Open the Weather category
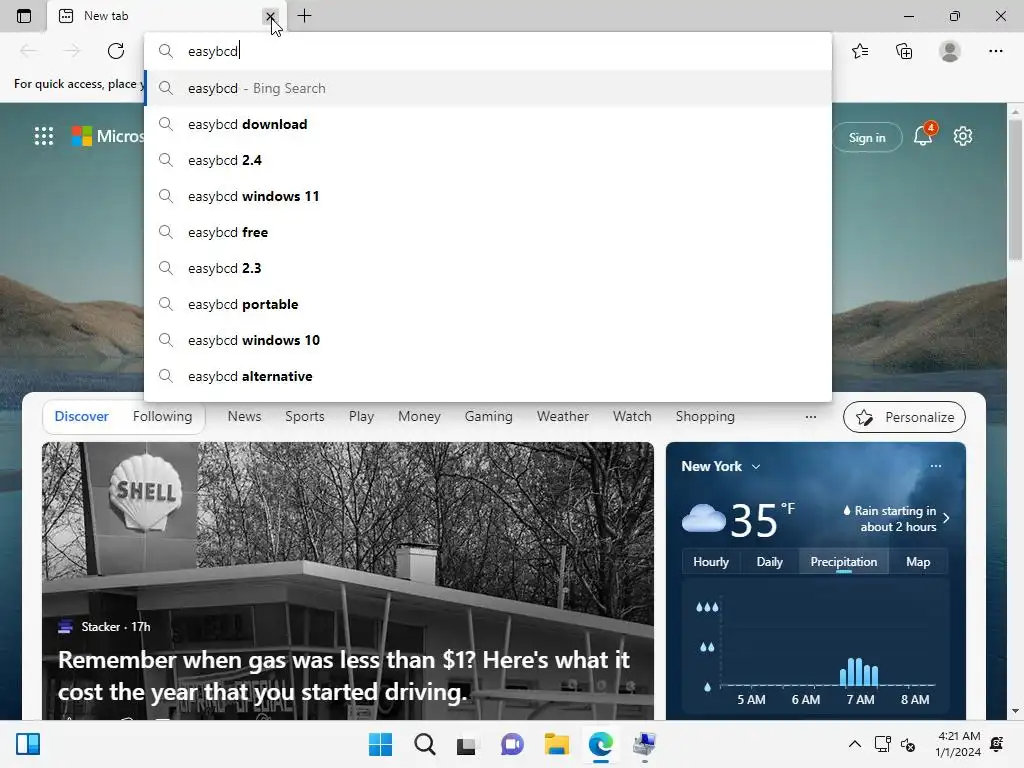This screenshot has width=1024, height=768. click(562, 417)
